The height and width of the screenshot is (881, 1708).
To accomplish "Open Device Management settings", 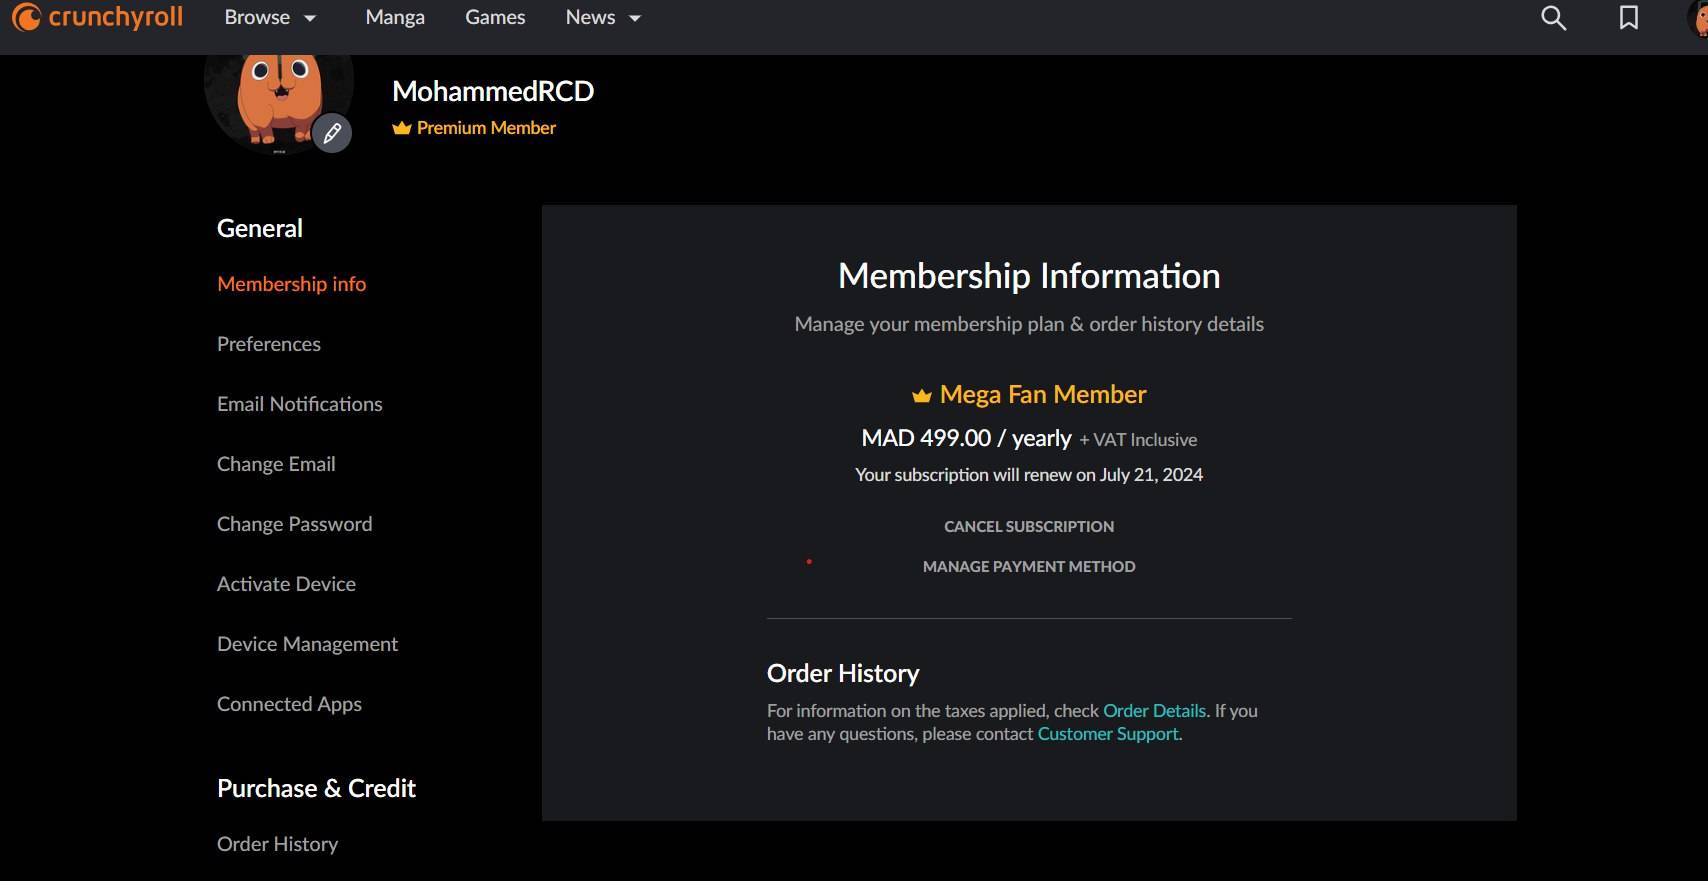I will (307, 644).
